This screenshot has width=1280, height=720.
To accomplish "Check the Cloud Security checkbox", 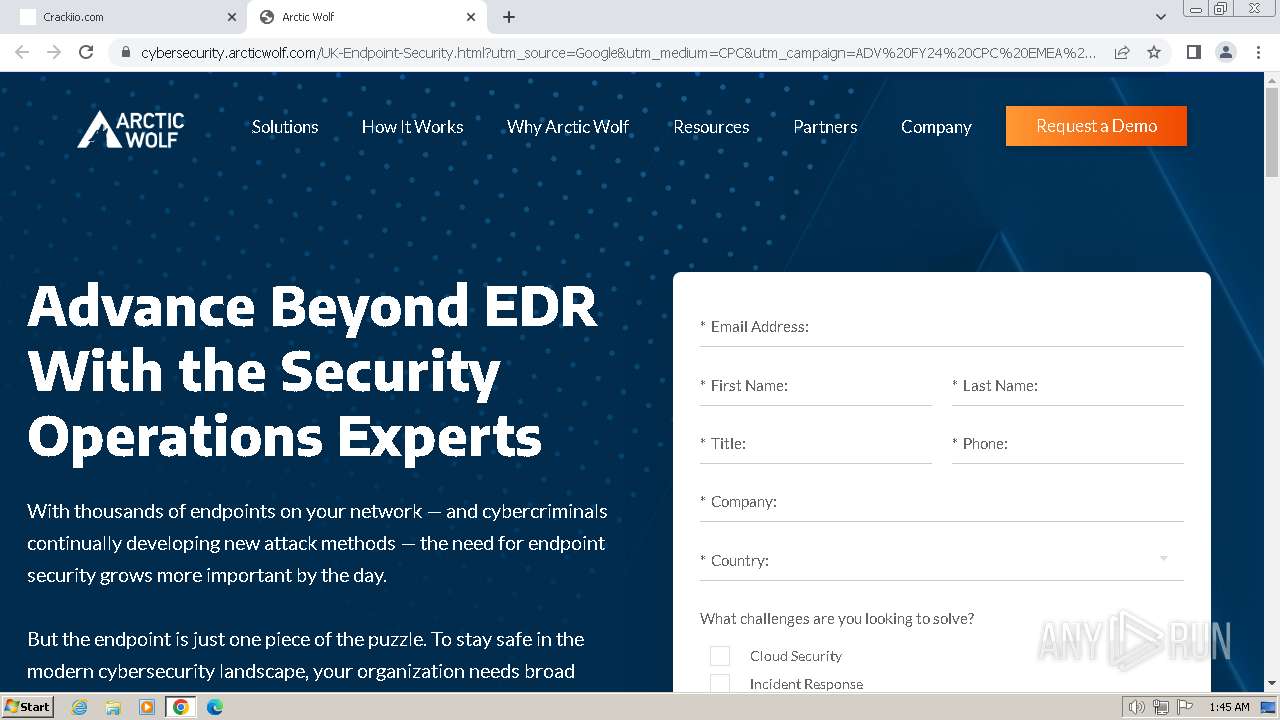I will 720,656.
